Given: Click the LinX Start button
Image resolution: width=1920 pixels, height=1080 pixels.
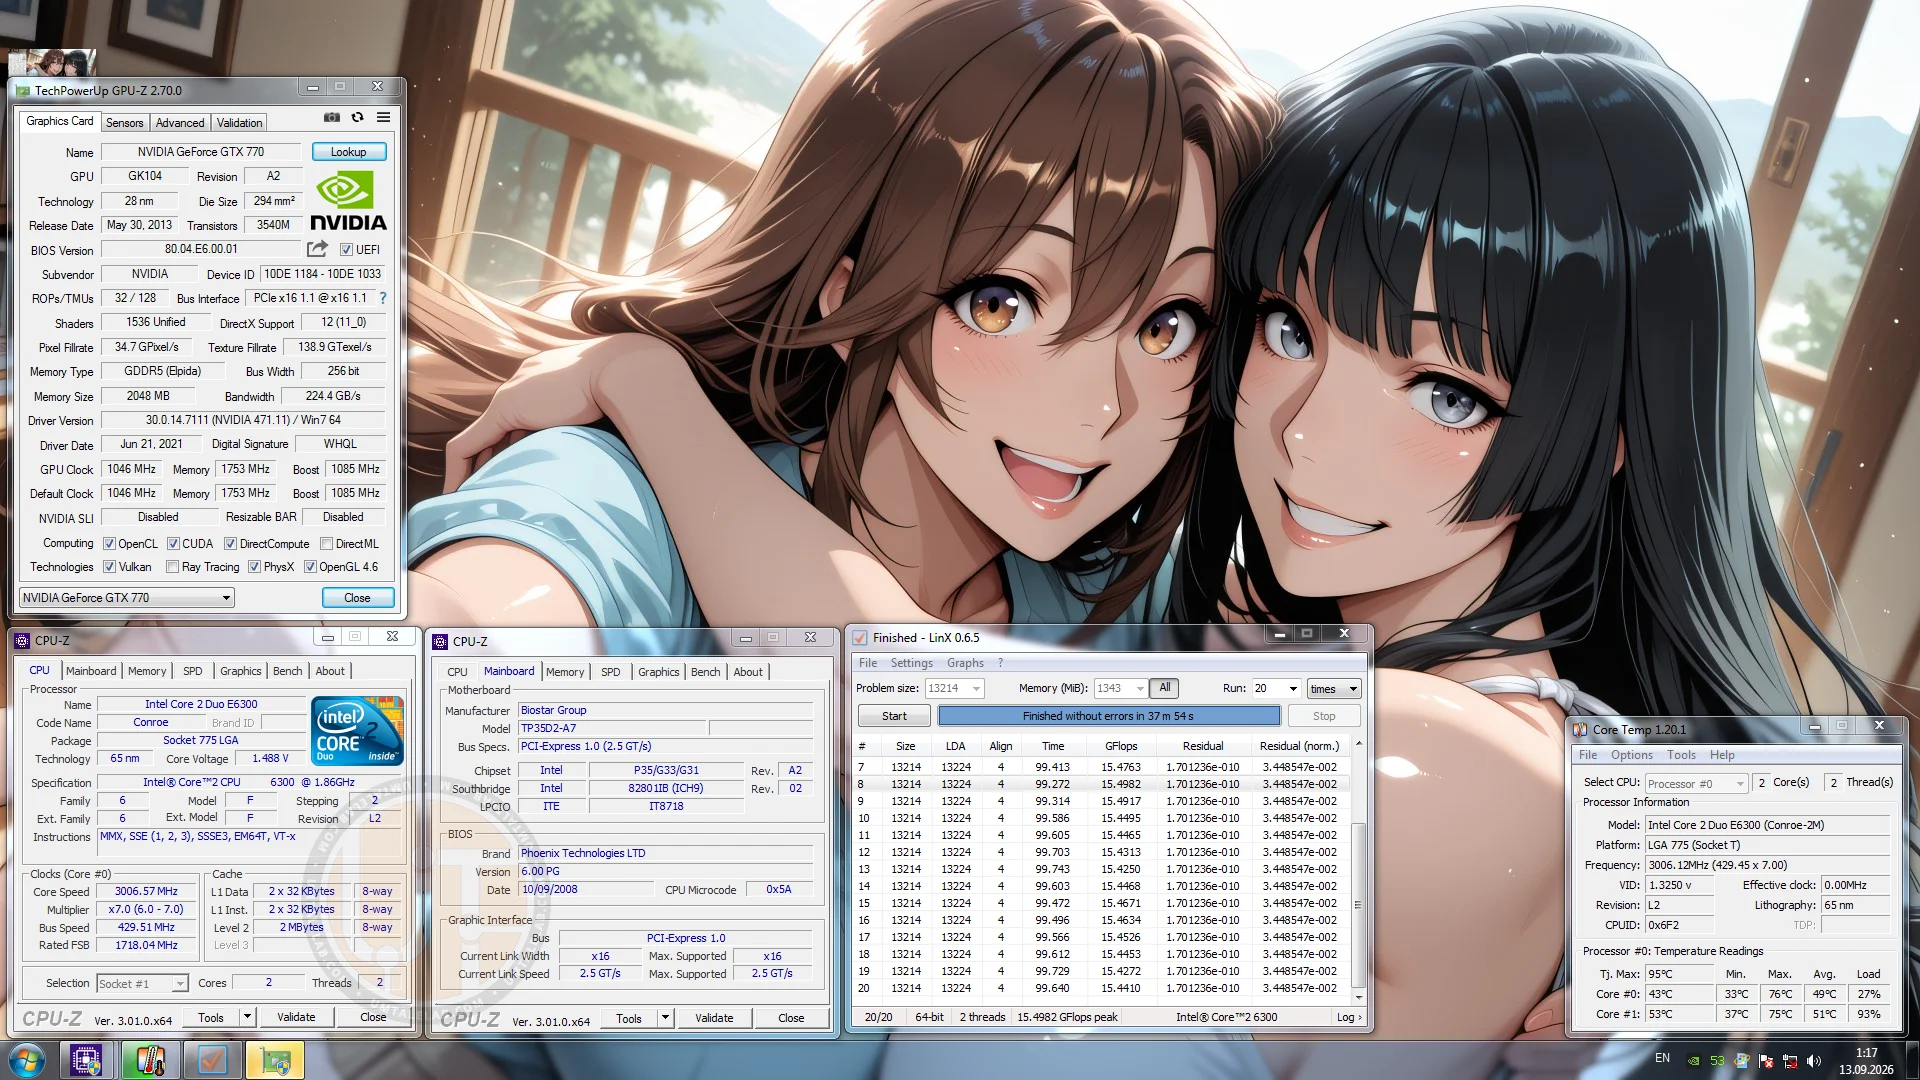Looking at the screenshot, I should (x=894, y=716).
